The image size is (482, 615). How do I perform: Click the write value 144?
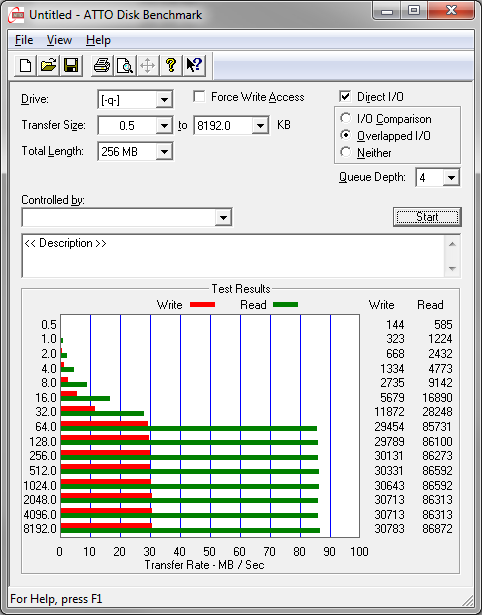coord(395,325)
